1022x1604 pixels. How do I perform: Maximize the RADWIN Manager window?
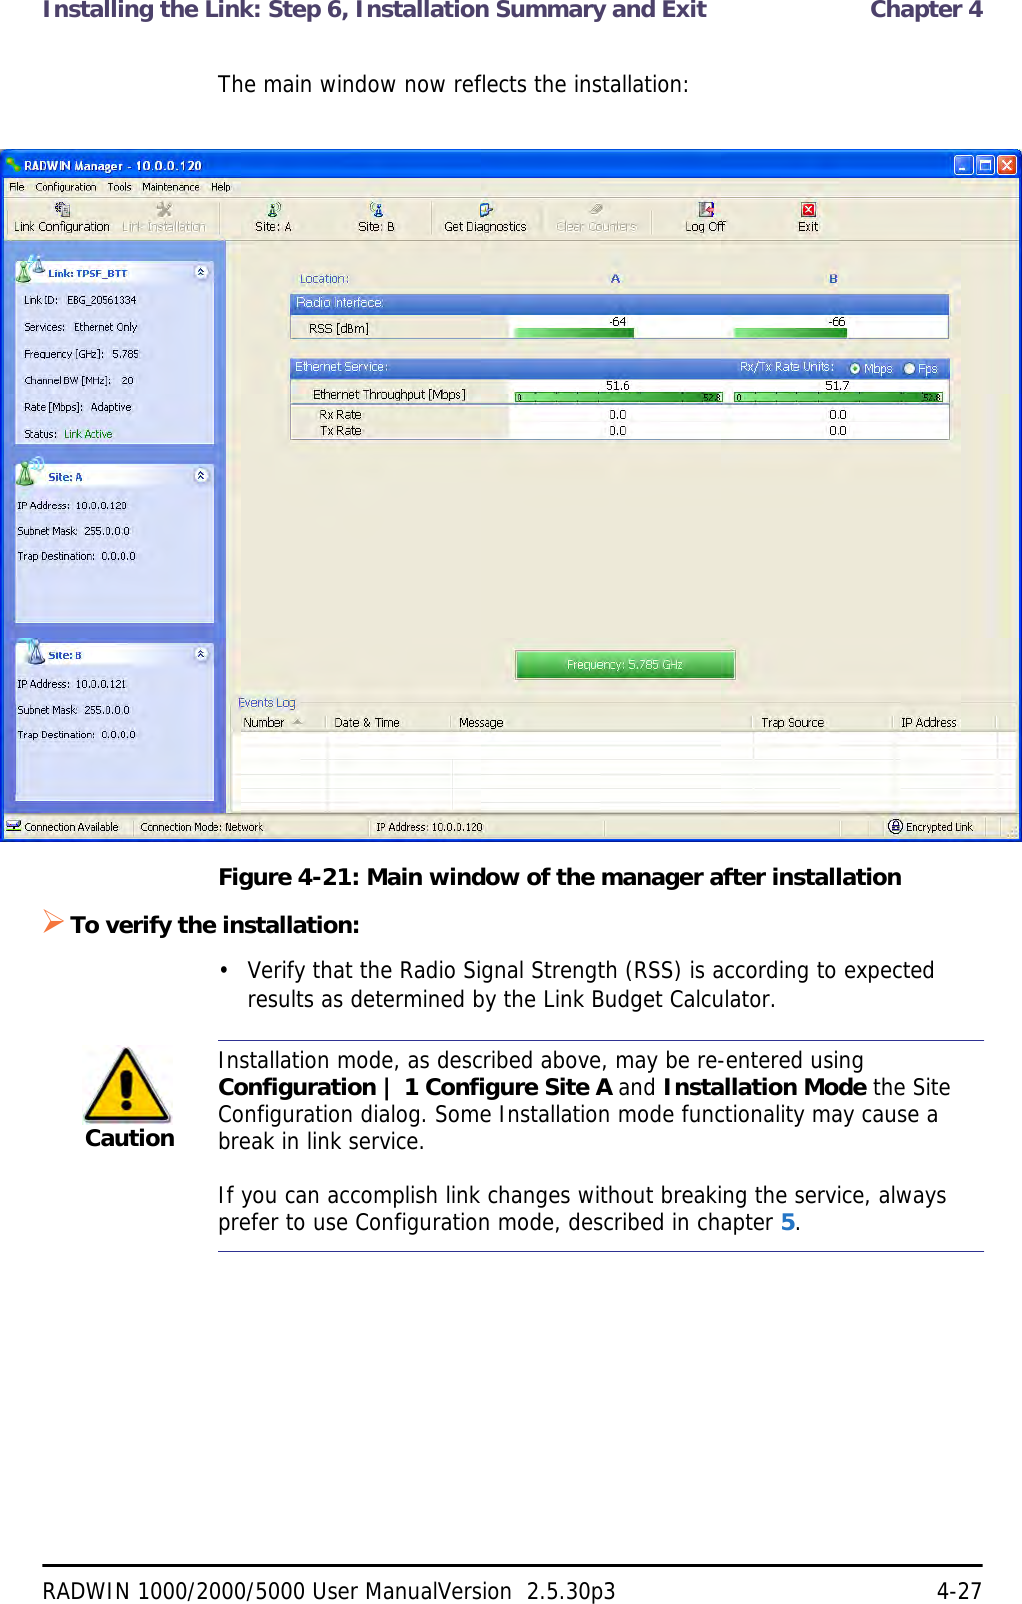[x=985, y=165]
